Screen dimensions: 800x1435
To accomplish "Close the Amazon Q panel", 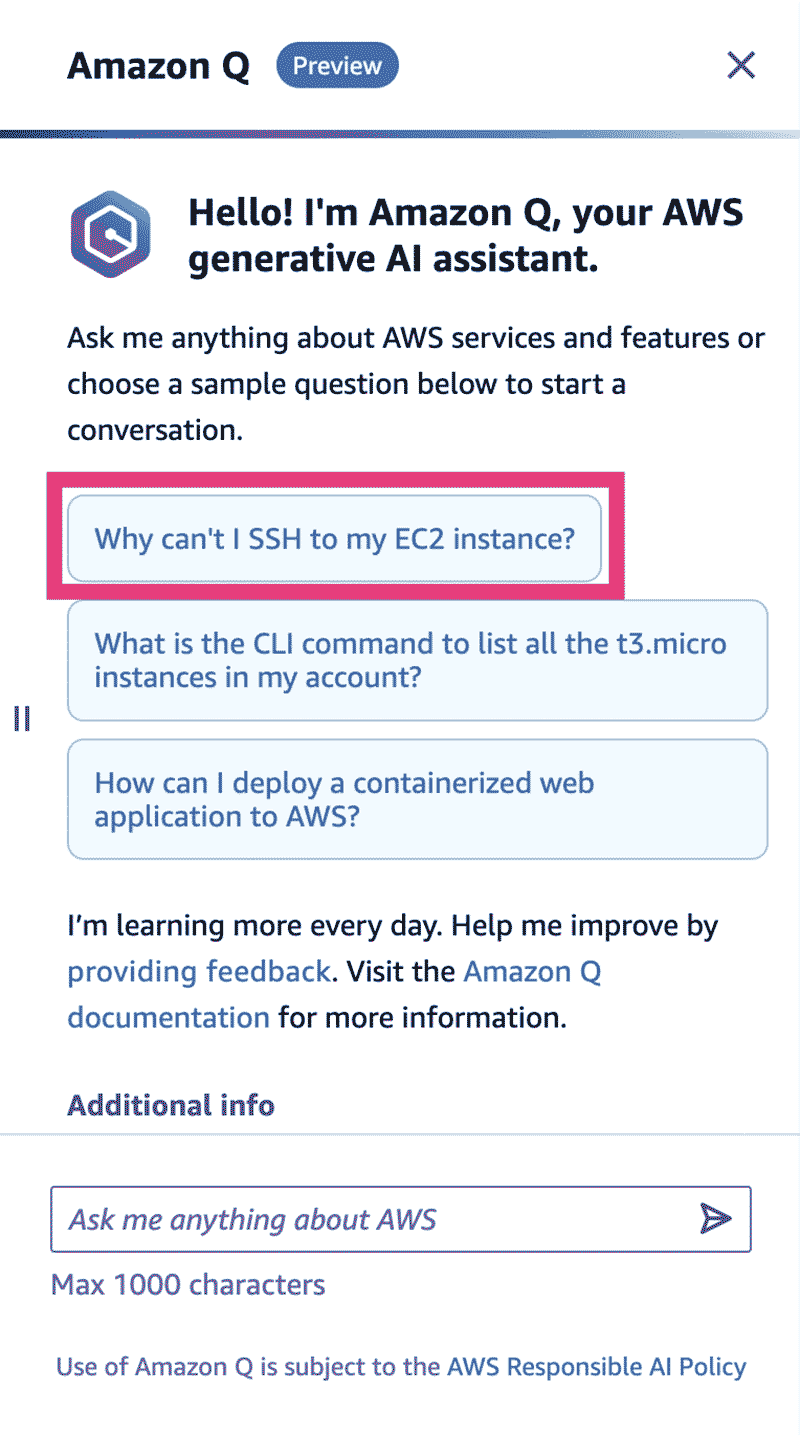I will (740, 66).
